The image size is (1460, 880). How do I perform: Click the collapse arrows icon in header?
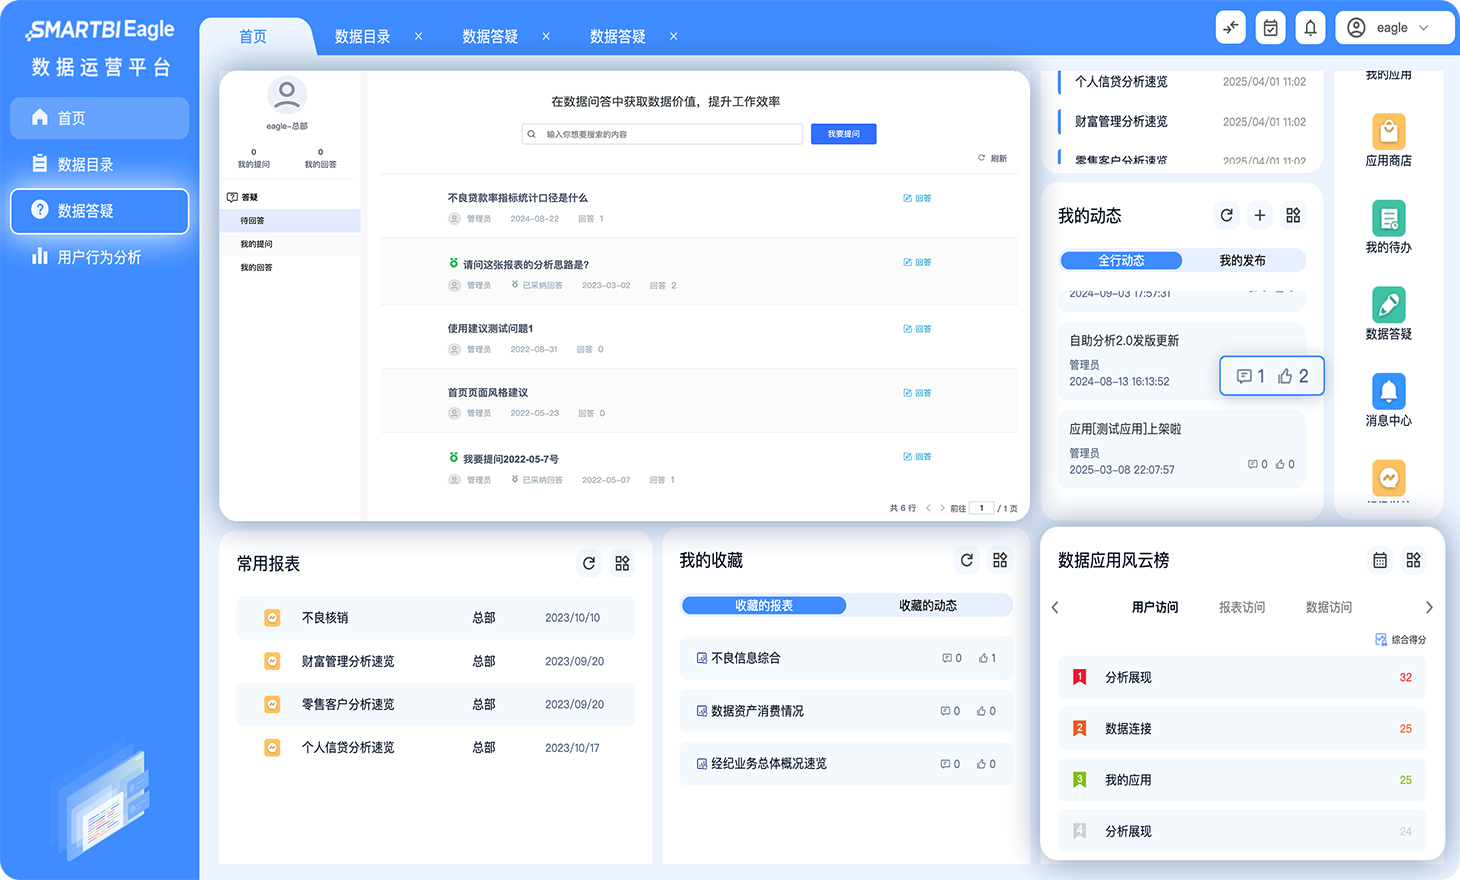pos(1231,28)
